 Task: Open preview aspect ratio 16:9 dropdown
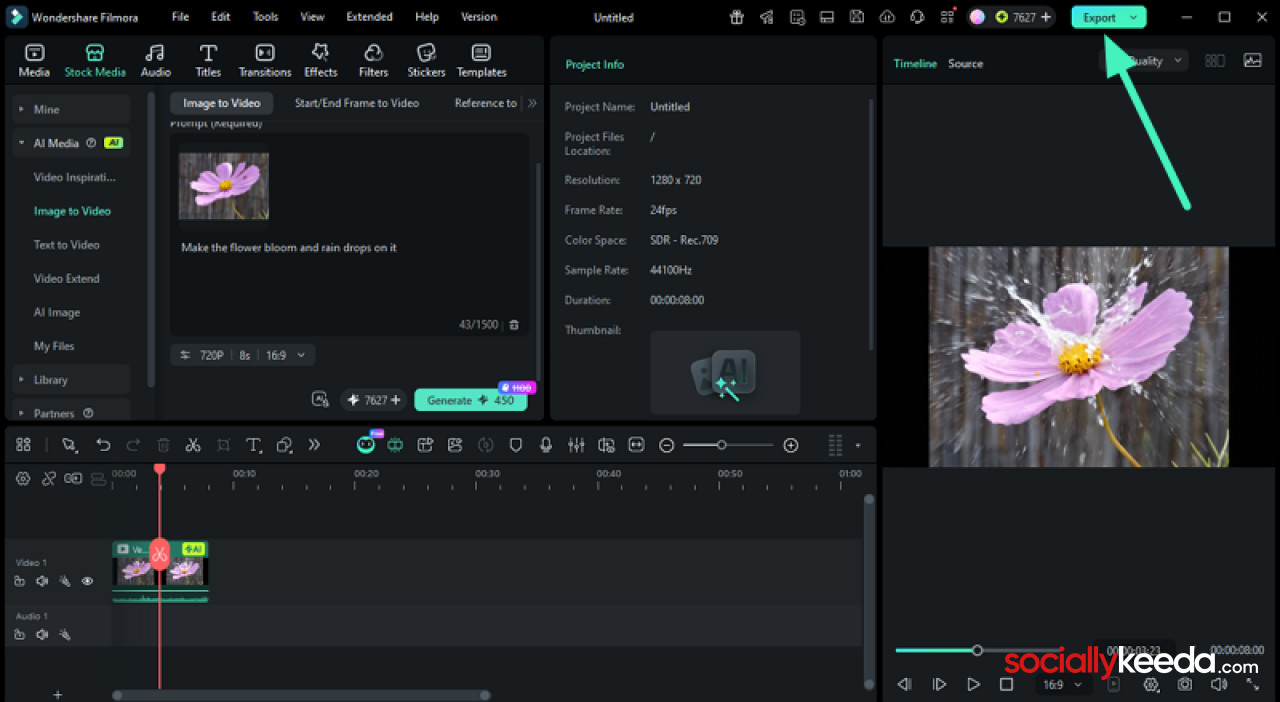click(1062, 685)
